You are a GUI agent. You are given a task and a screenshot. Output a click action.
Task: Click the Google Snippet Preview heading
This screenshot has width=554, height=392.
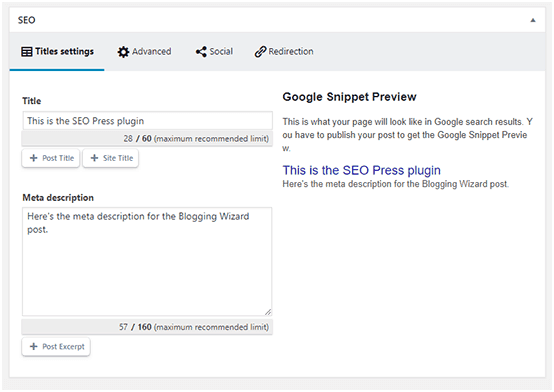click(x=349, y=97)
